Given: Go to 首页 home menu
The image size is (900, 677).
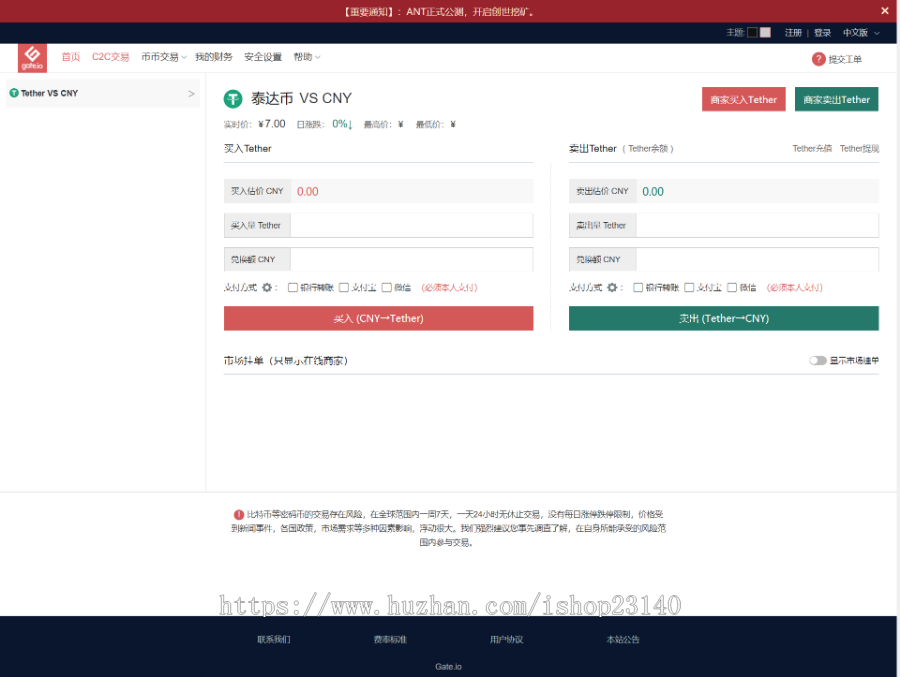Looking at the screenshot, I should click(71, 57).
